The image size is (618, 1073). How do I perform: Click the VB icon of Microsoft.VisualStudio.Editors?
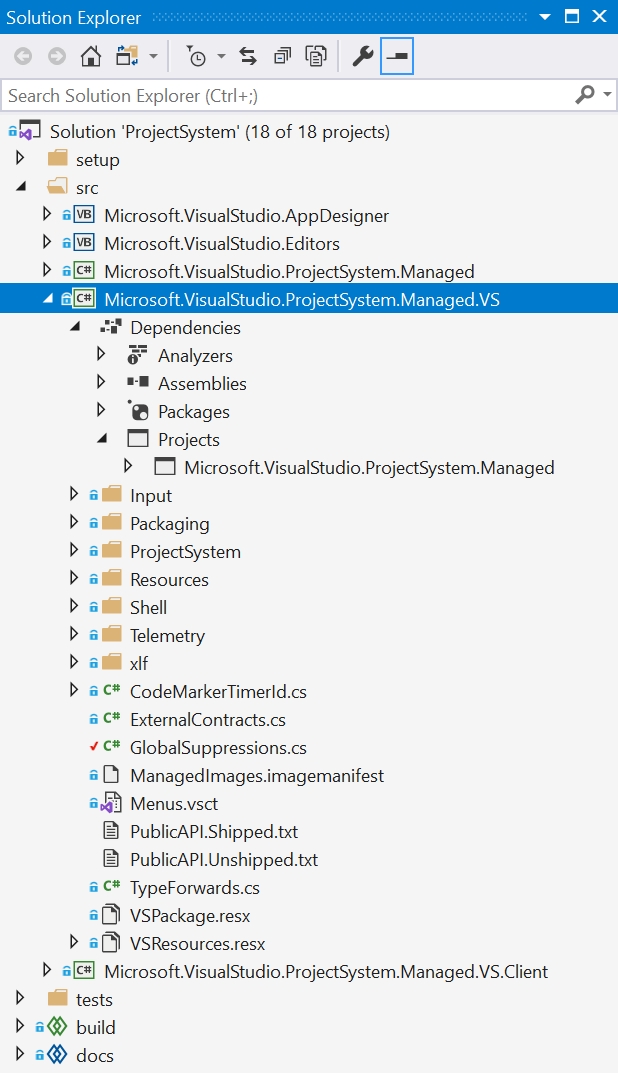83,243
